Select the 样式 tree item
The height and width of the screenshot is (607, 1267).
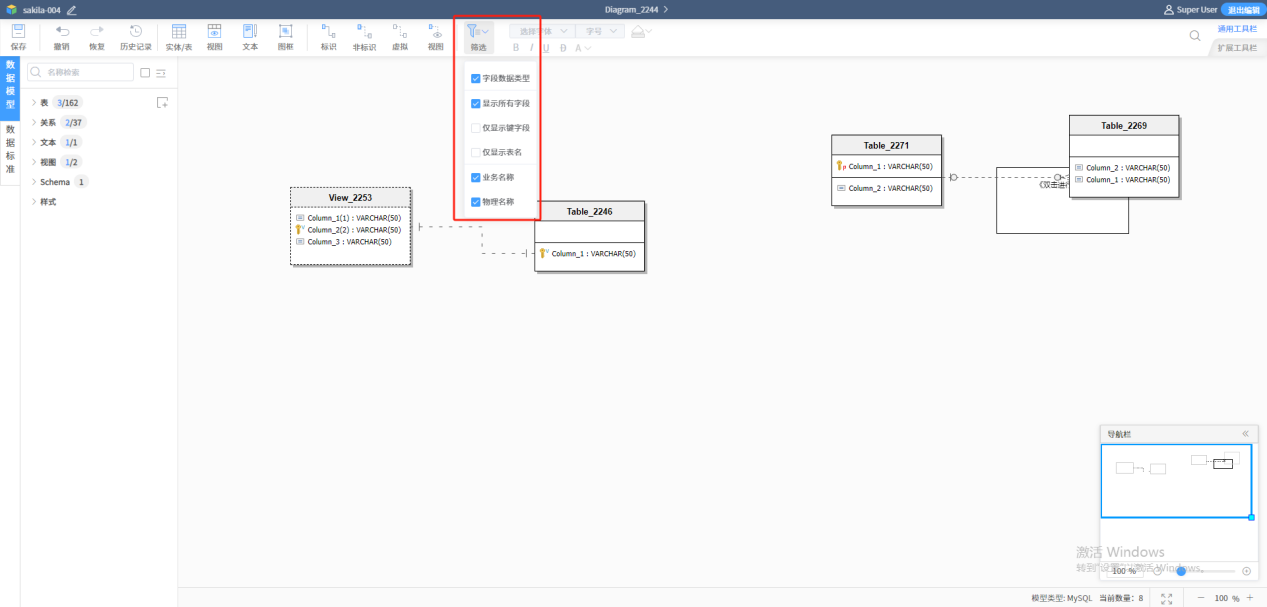pos(48,202)
